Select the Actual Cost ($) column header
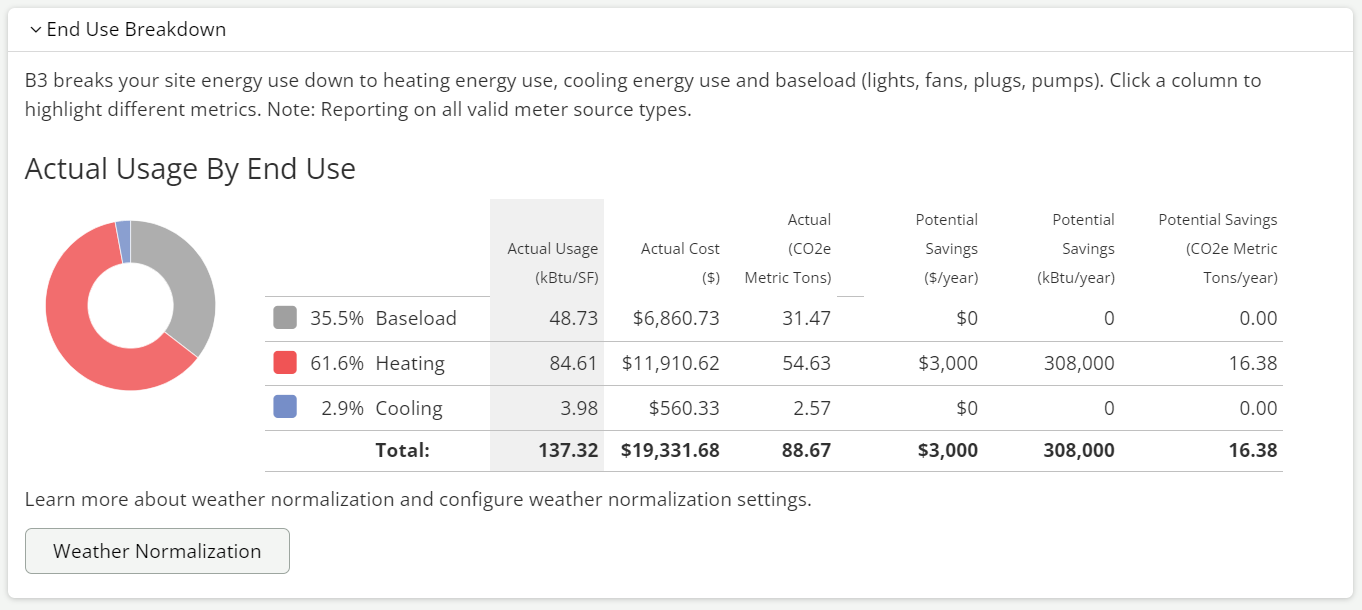1362x610 pixels. pyautogui.click(x=680, y=262)
